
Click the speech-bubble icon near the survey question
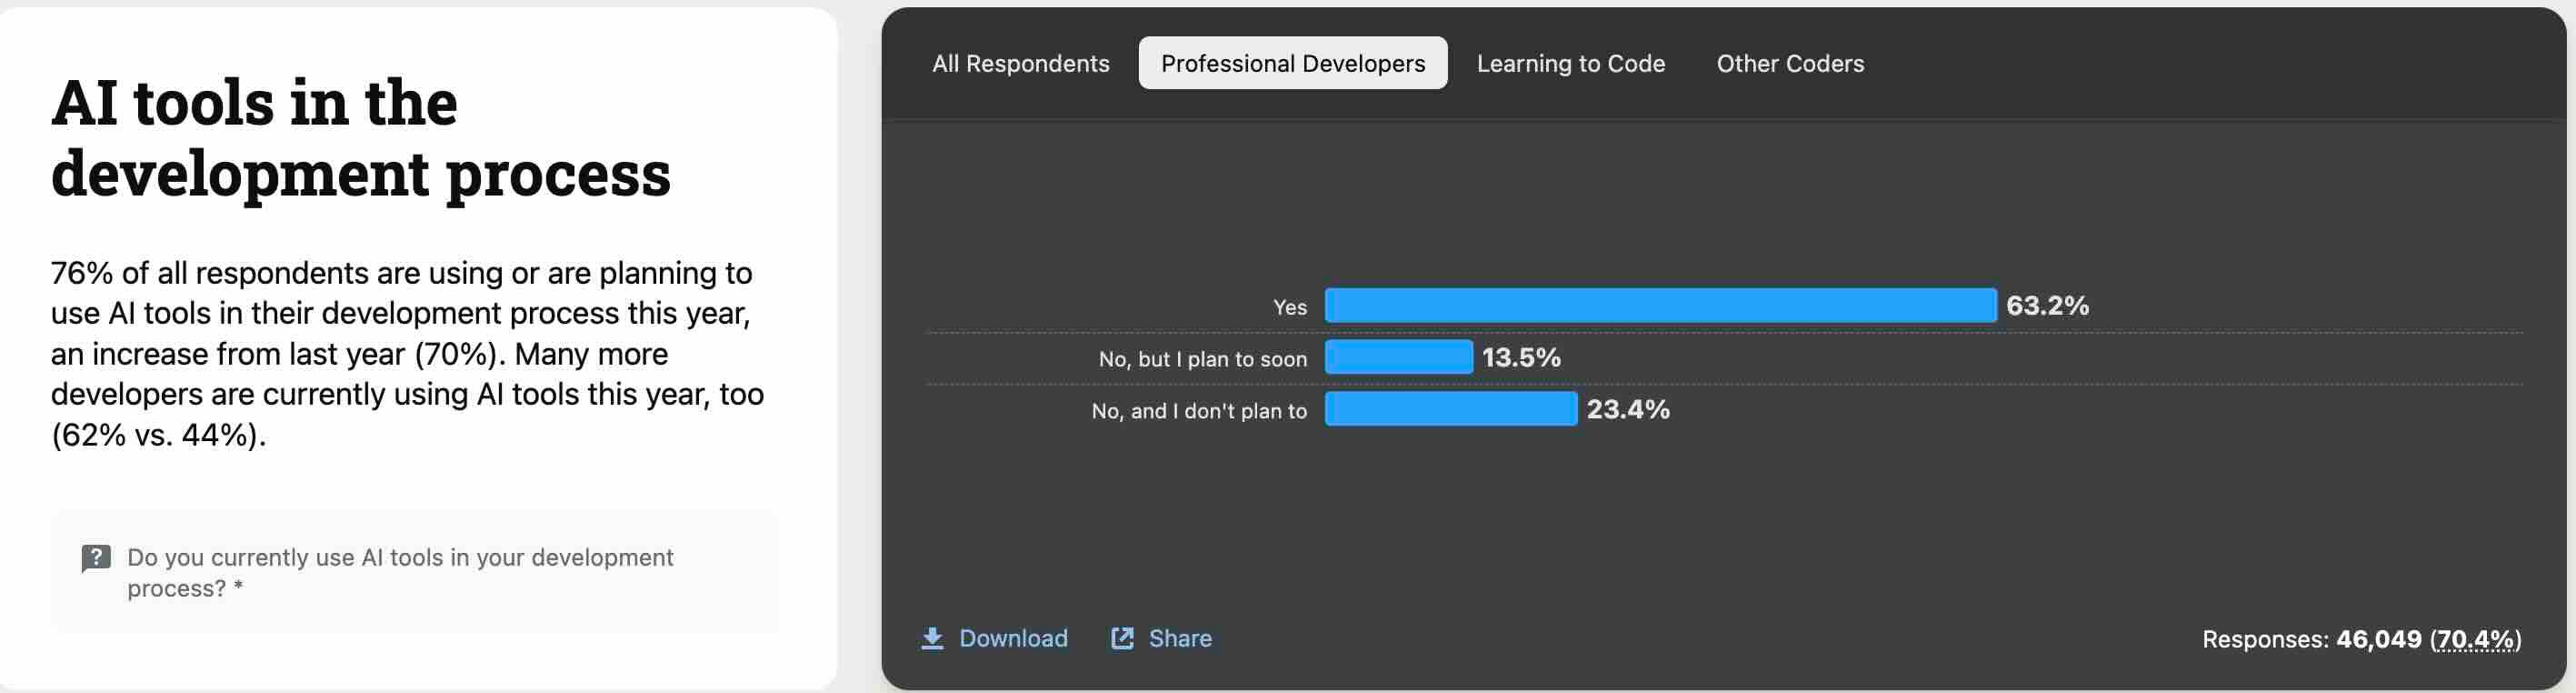[x=95, y=558]
